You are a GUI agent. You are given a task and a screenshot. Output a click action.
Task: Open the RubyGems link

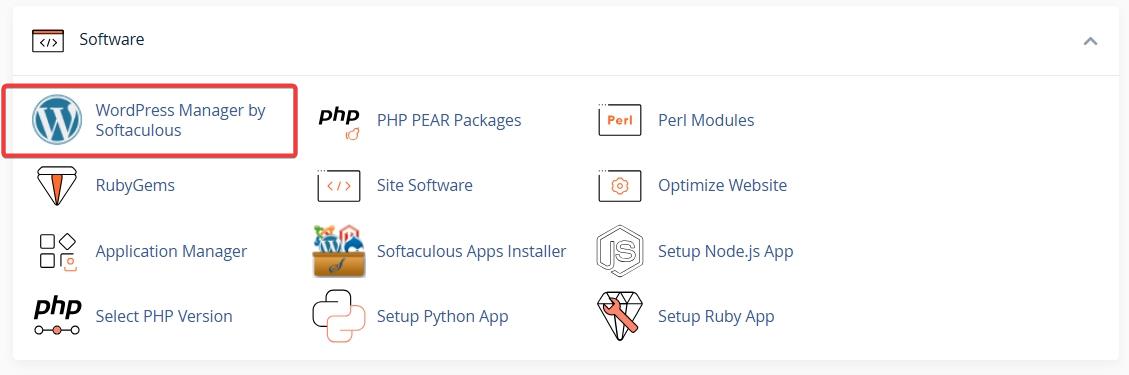(x=135, y=186)
